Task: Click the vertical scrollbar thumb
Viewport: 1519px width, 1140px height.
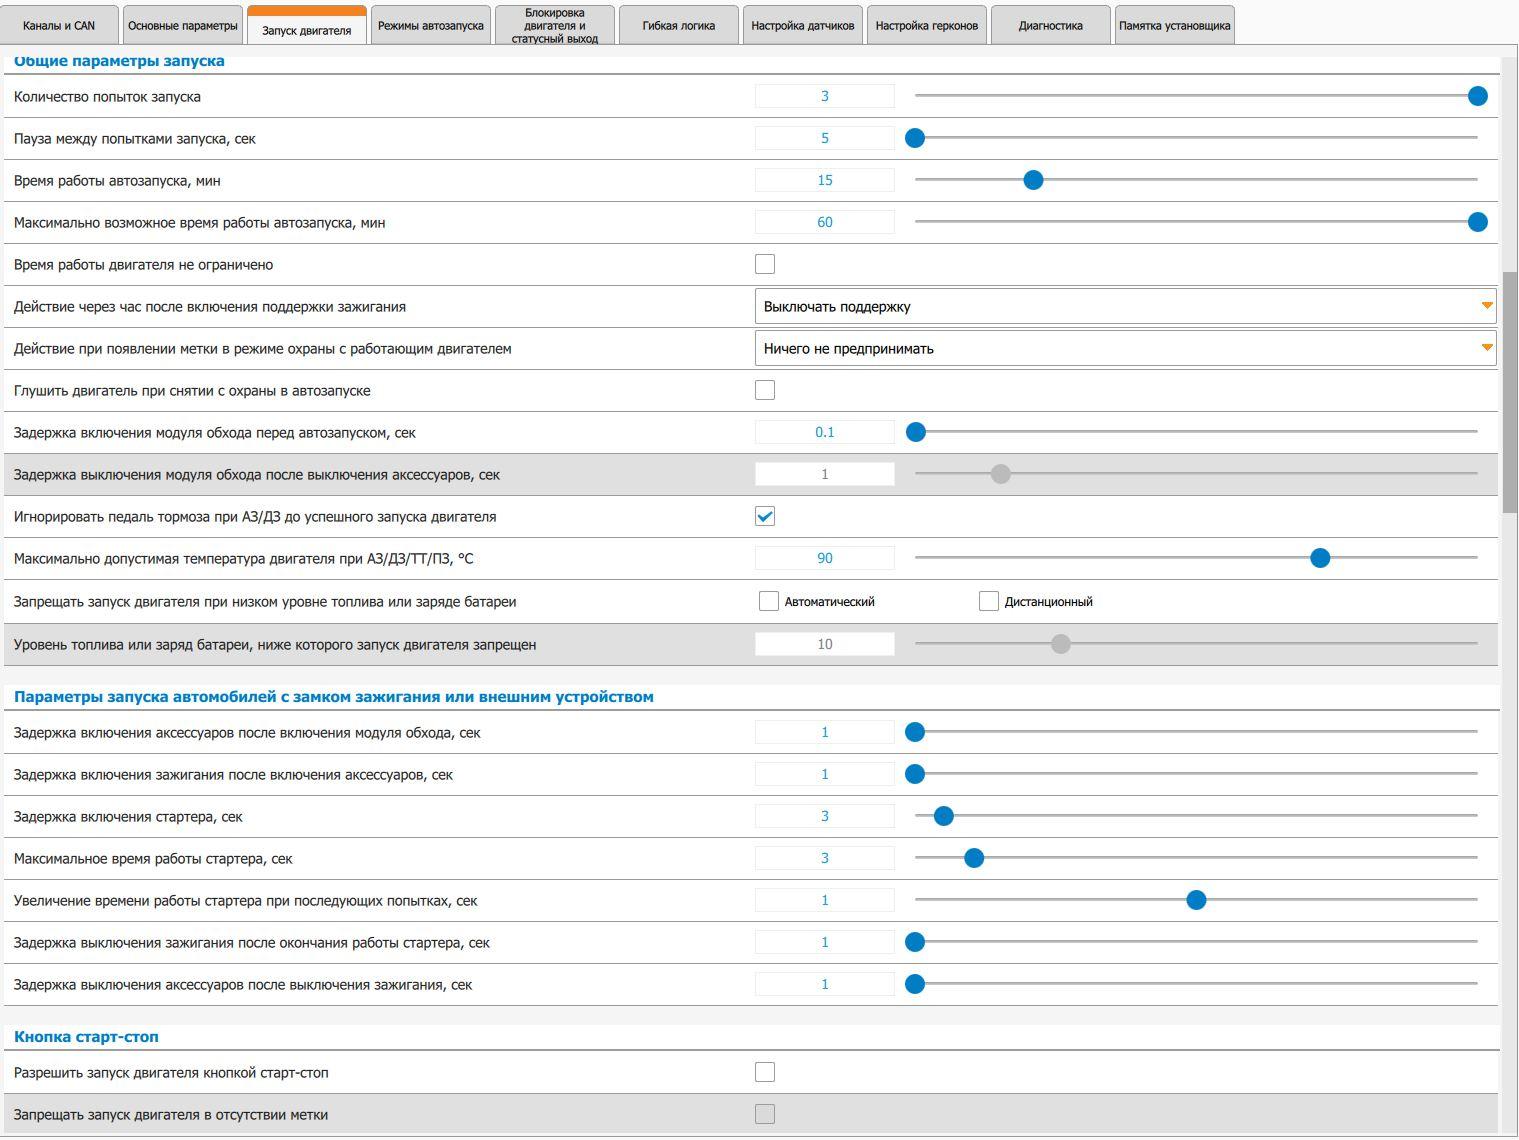Action: tap(1510, 392)
